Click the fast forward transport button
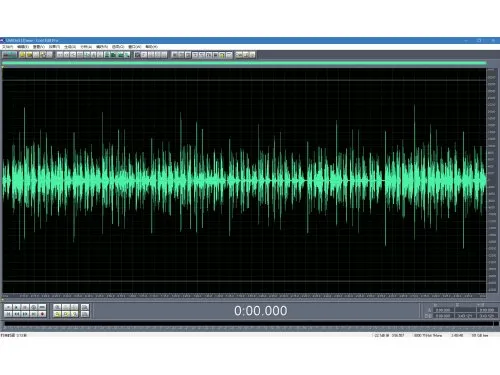500x375 pixels. (x=25, y=314)
